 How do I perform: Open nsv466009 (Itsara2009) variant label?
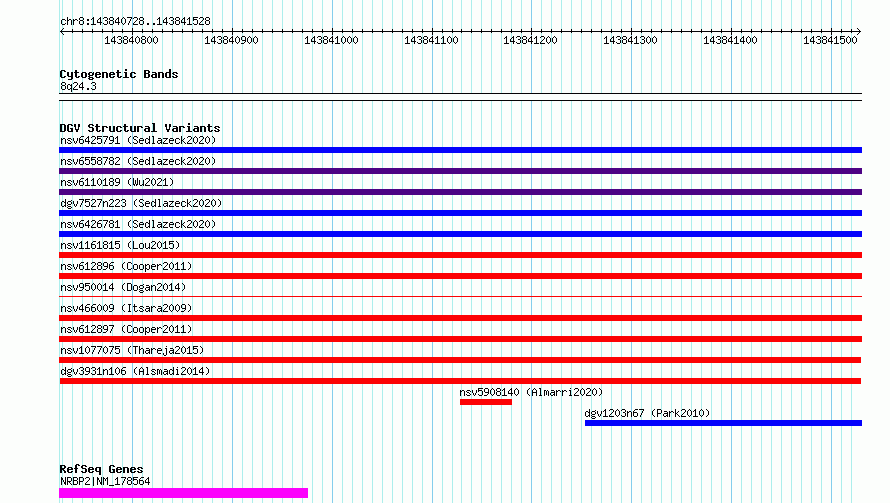pos(126,308)
